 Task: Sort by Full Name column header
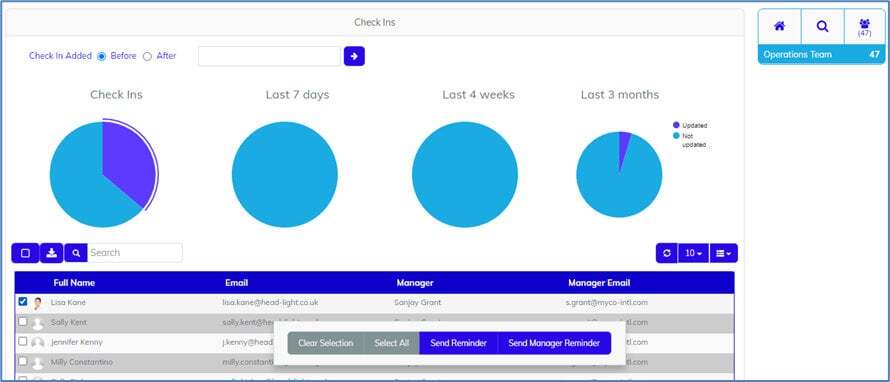(x=74, y=283)
